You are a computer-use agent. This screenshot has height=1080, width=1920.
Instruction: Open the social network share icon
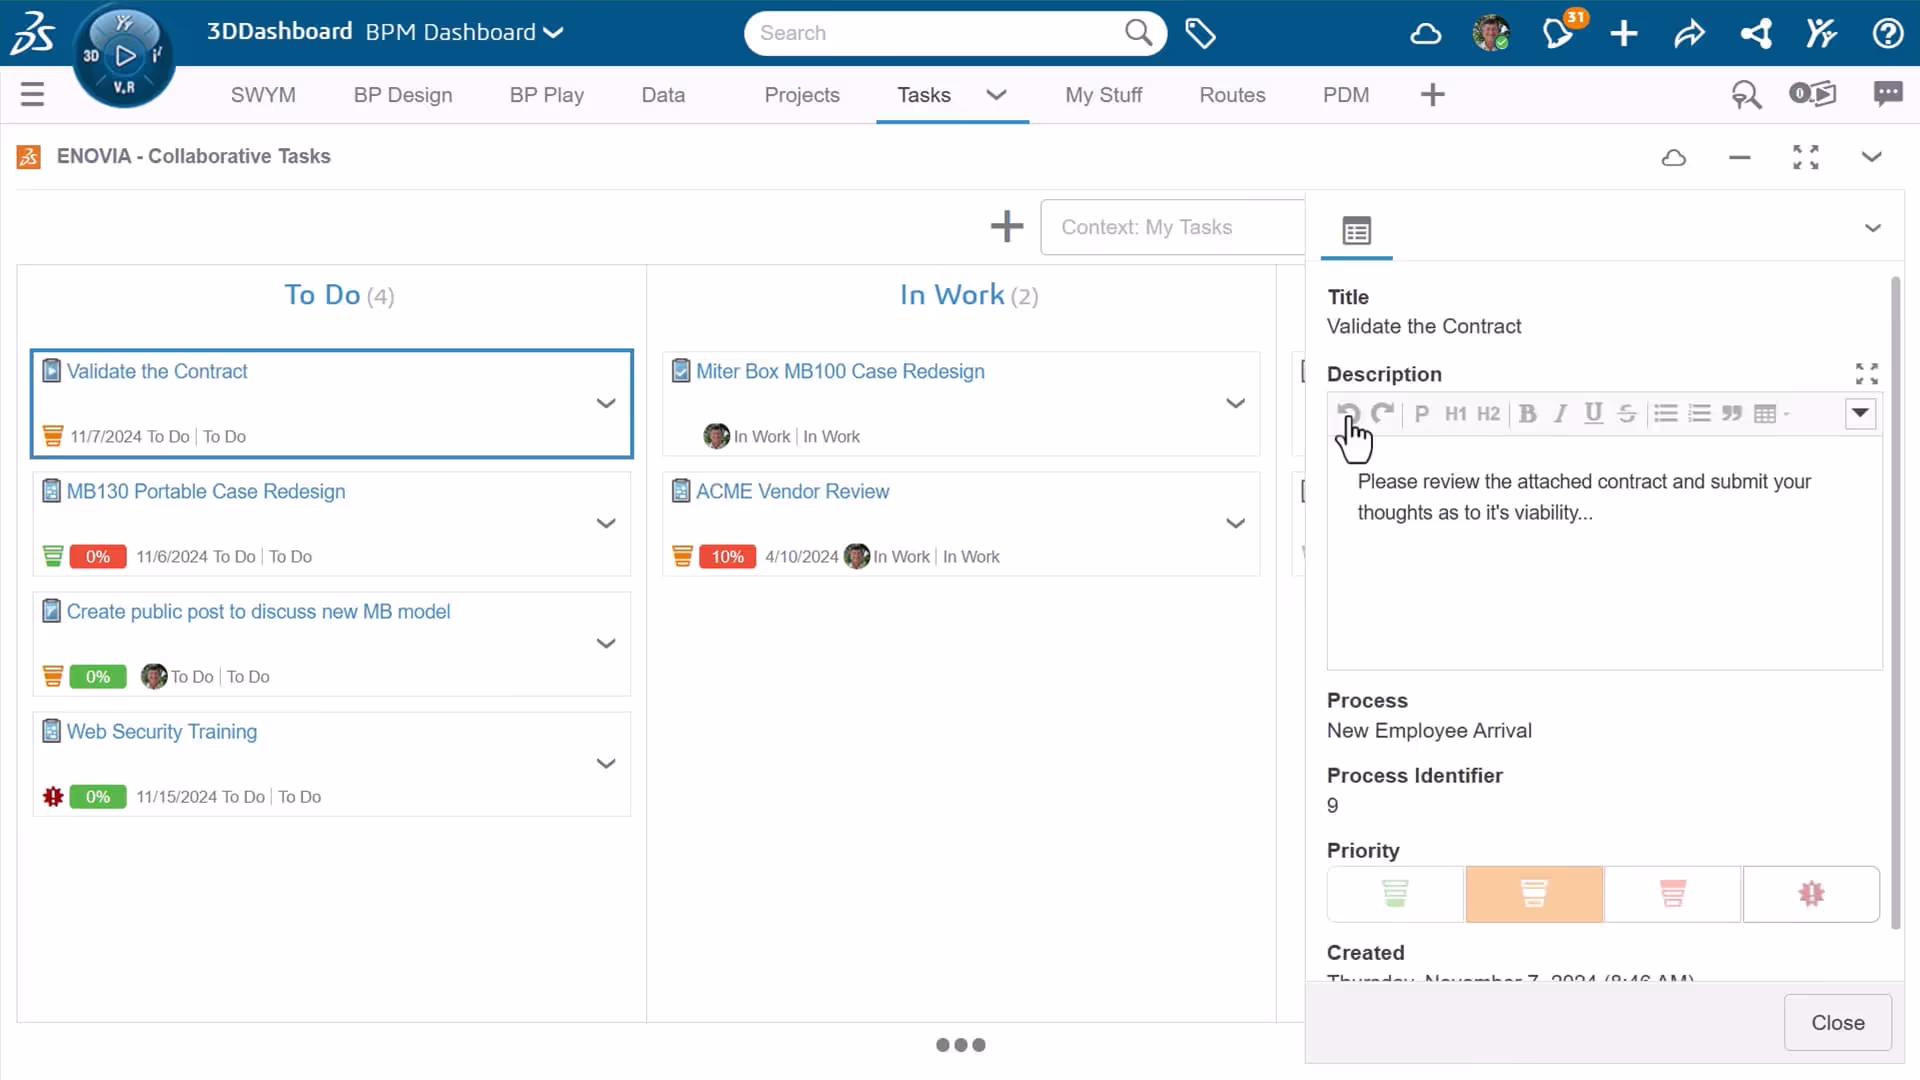(1756, 34)
